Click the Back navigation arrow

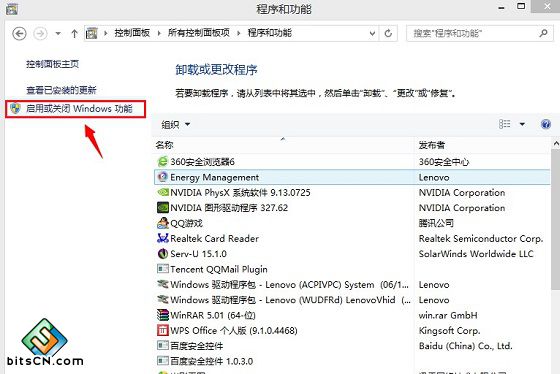coord(19,34)
